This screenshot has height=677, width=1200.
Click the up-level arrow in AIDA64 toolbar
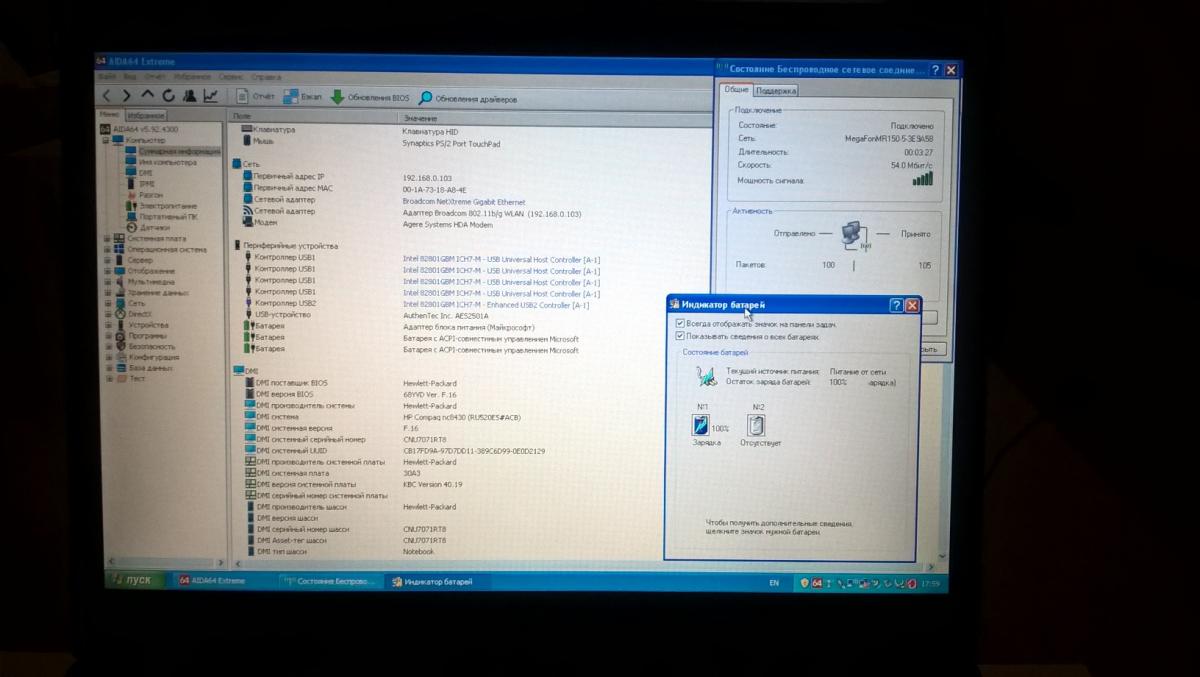point(148,96)
